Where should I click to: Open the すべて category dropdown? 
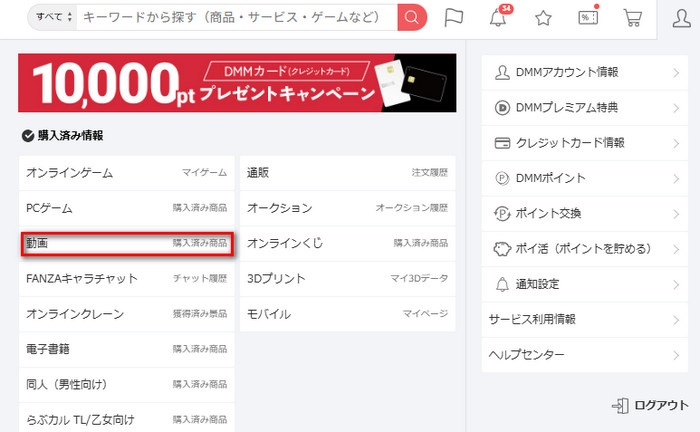click(x=53, y=17)
